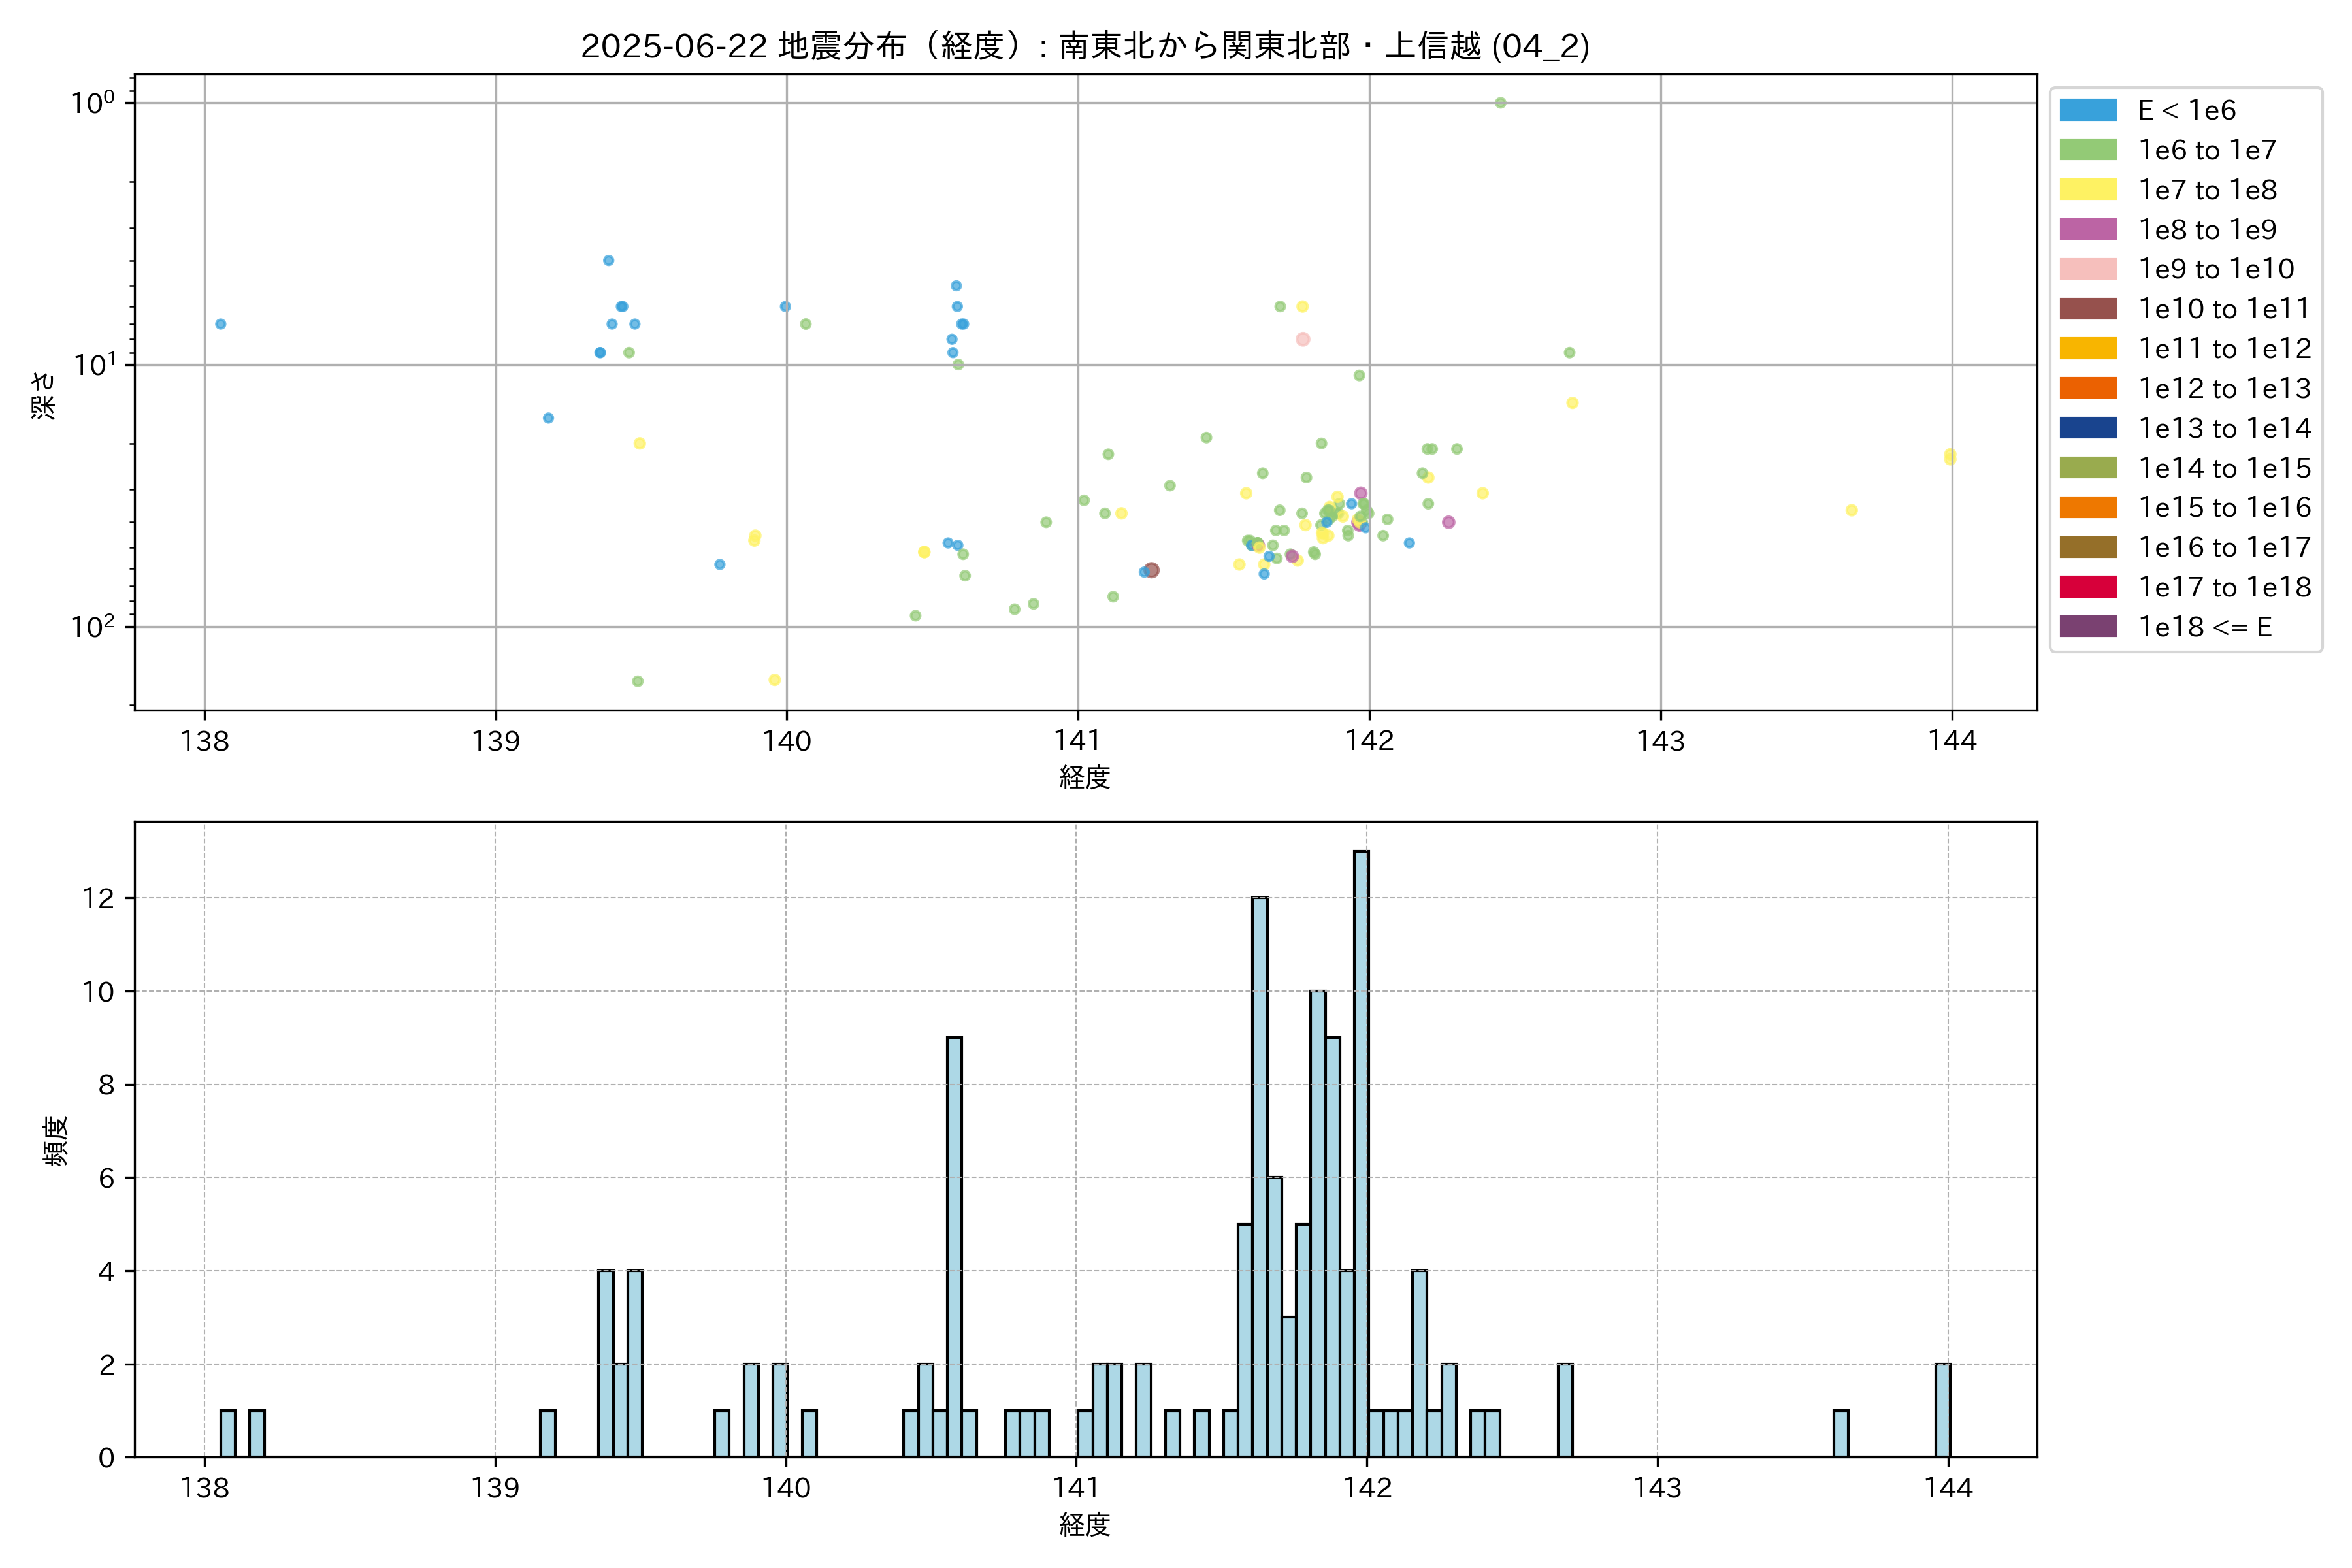The height and width of the screenshot is (1568, 2352).
Task: Click the leftmost blue scatter point near 138
Action: point(221,324)
